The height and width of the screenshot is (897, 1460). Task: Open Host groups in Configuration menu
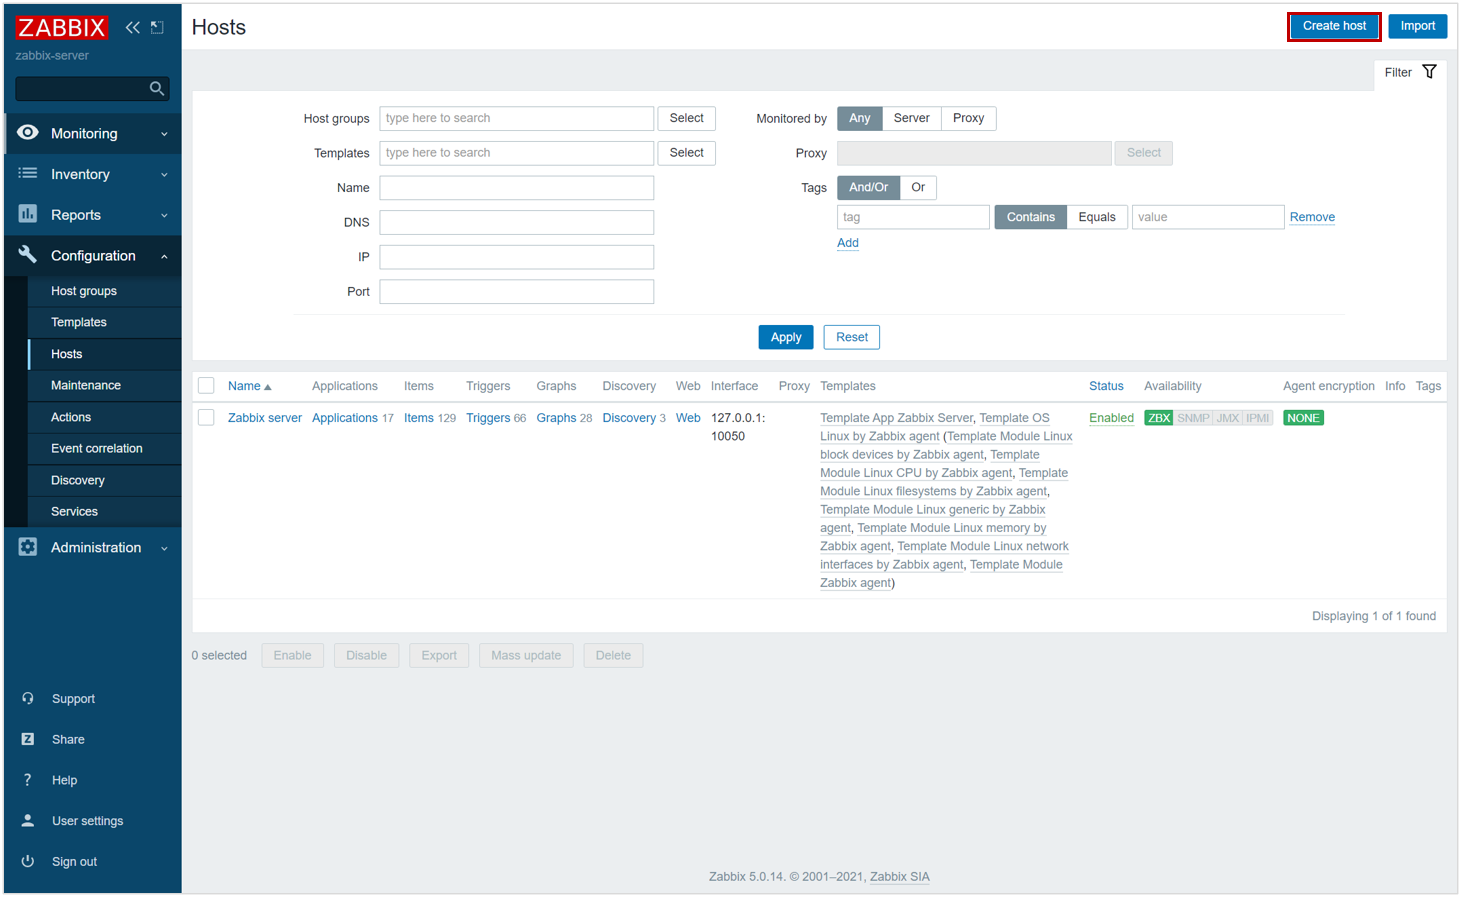coord(84,291)
